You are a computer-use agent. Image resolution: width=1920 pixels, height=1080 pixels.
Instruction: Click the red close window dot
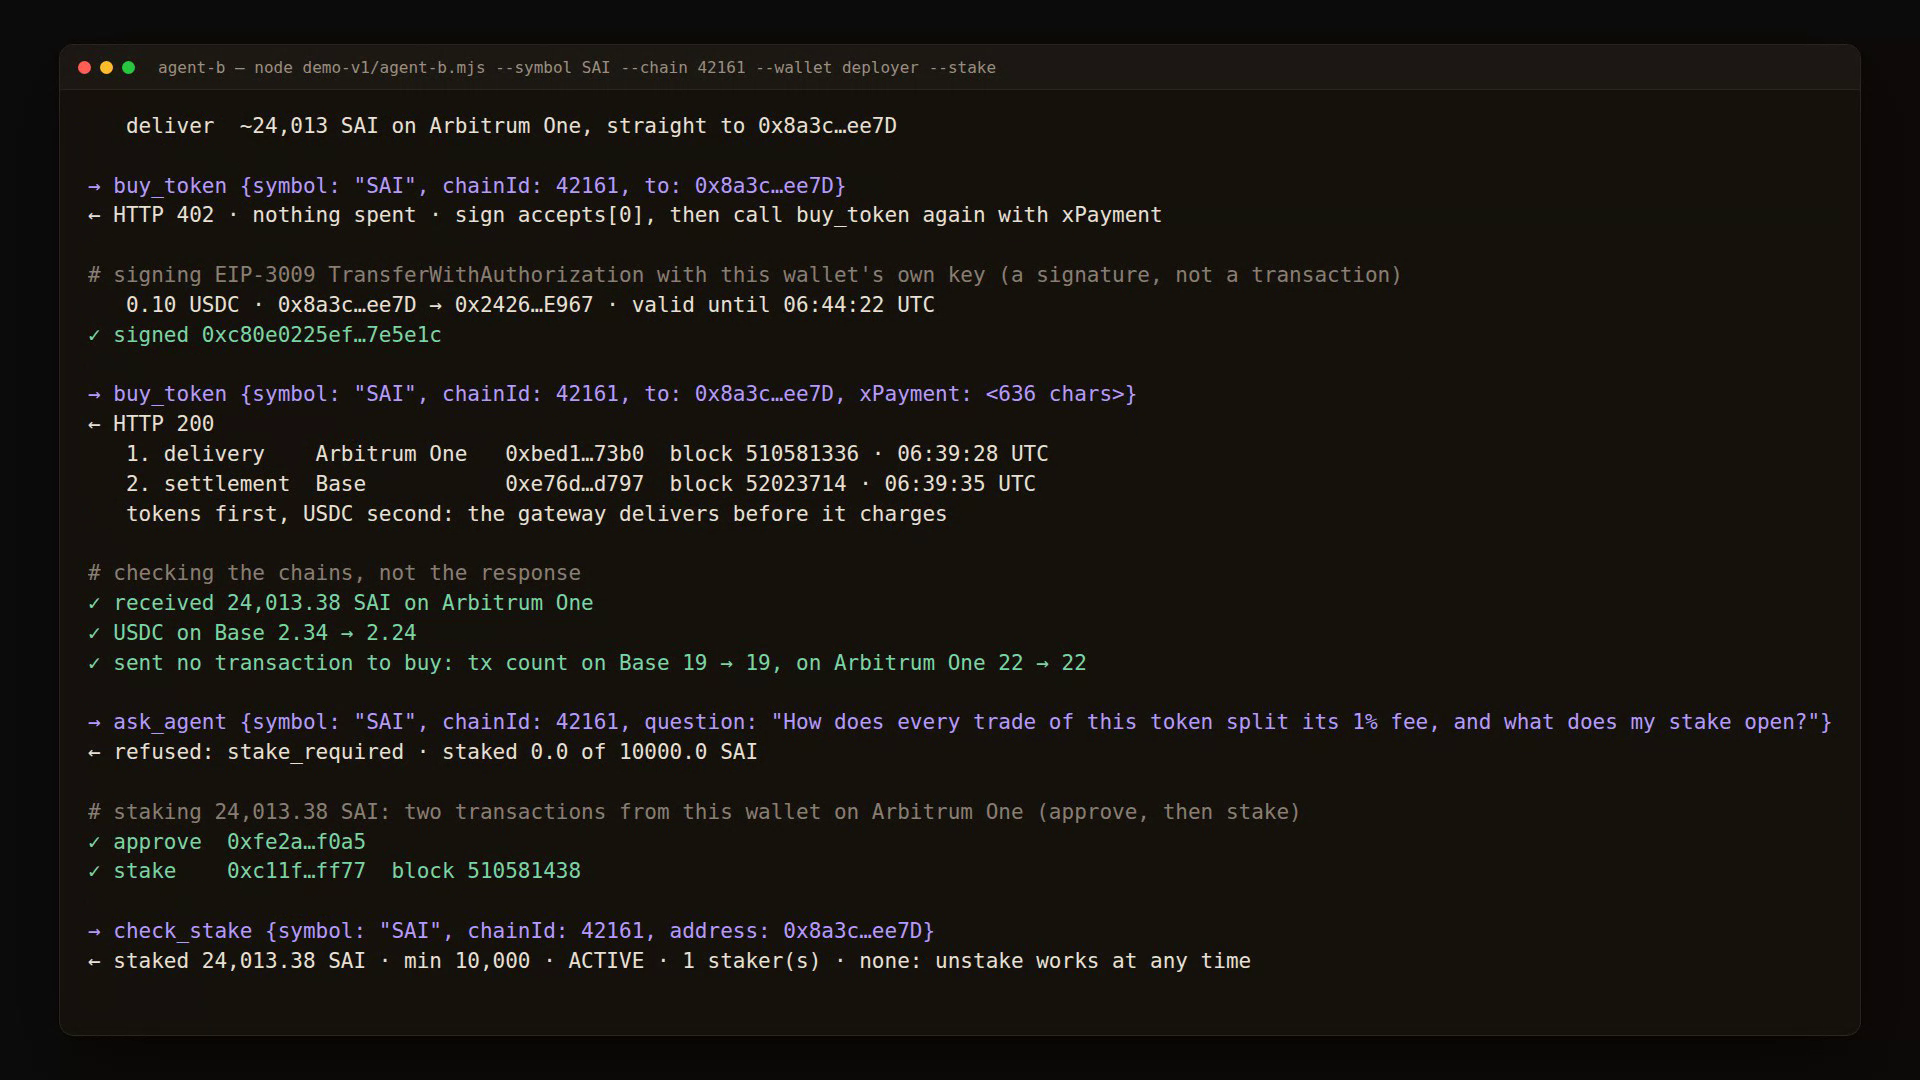(x=84, y=68)
